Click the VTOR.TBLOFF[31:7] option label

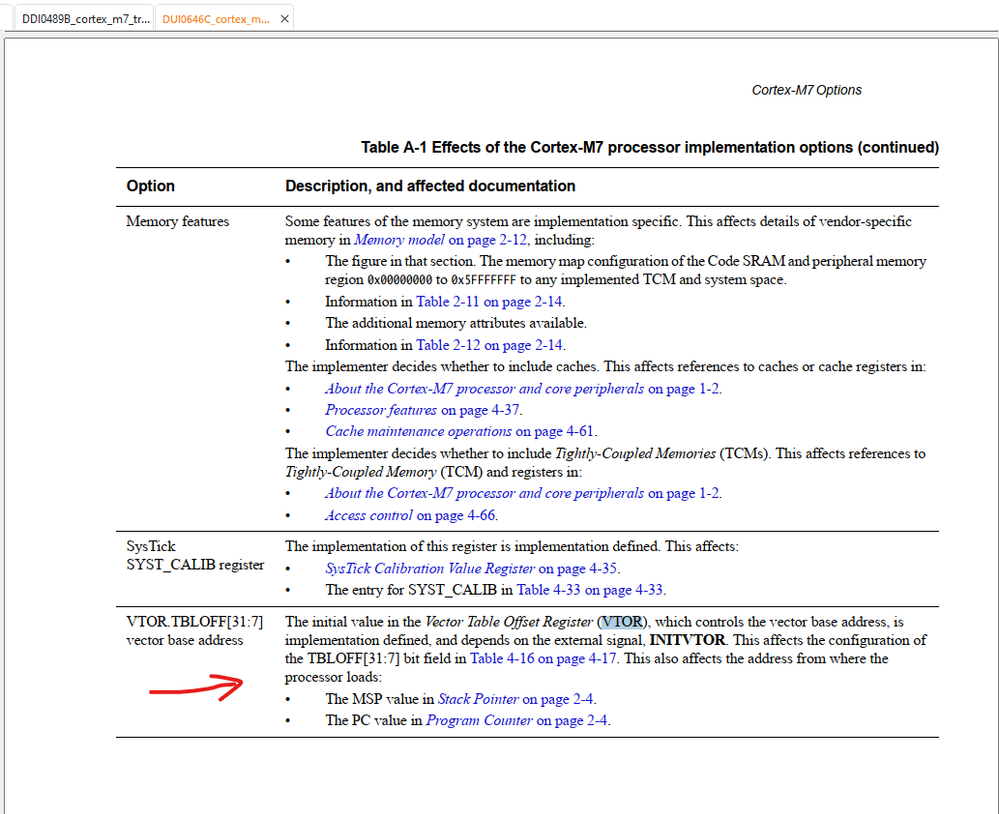(x=193, y=621)
